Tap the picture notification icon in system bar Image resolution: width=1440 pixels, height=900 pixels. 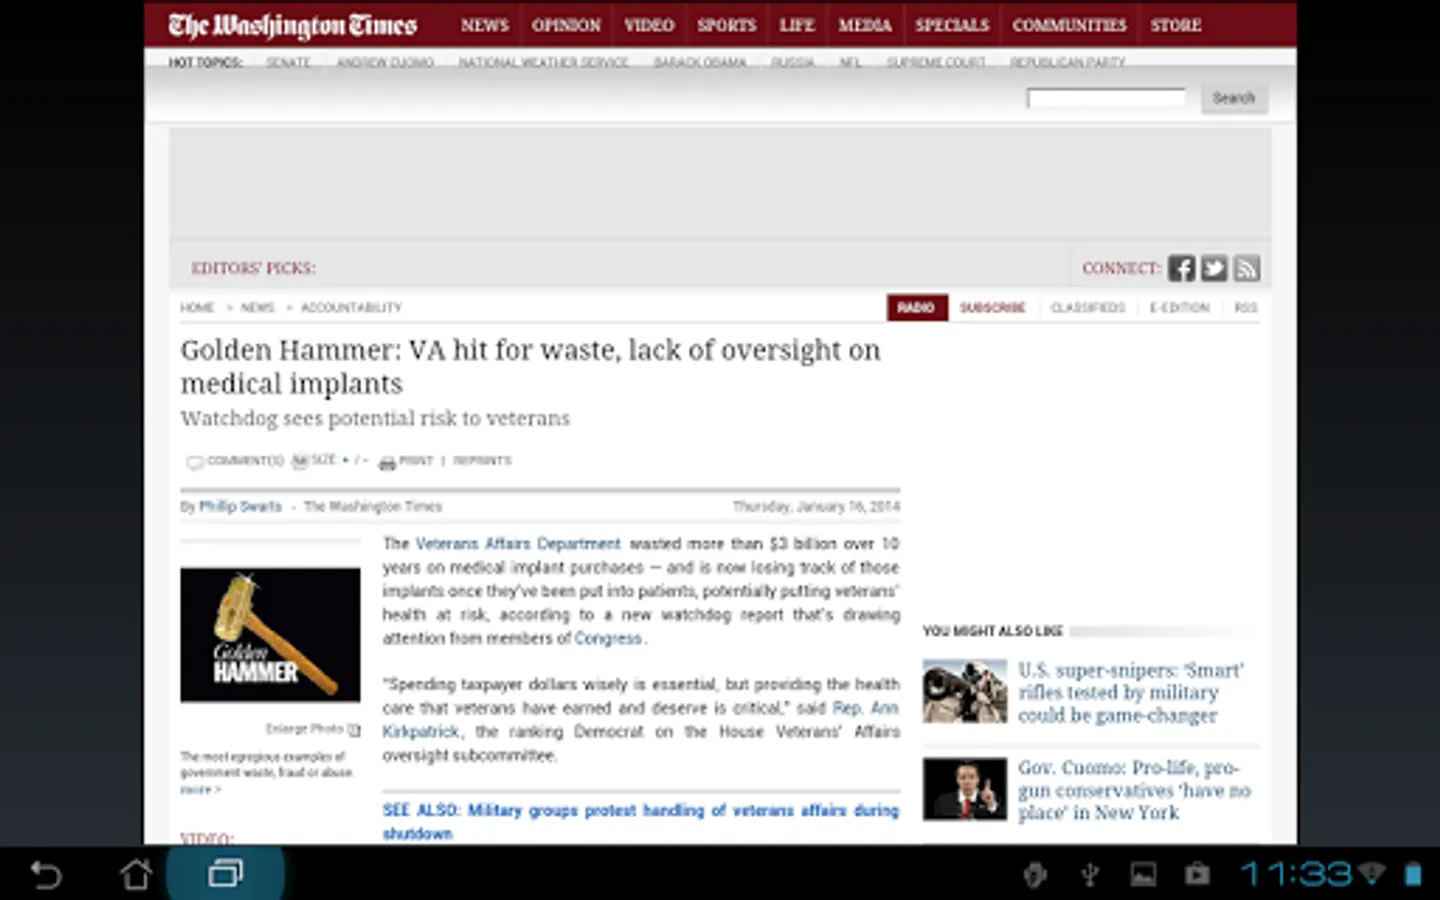(1143, 875)
